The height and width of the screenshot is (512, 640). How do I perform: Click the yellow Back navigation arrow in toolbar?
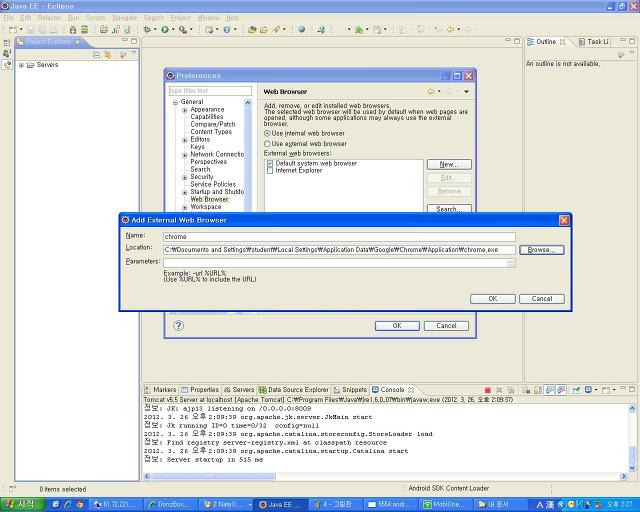pos(450,29)
